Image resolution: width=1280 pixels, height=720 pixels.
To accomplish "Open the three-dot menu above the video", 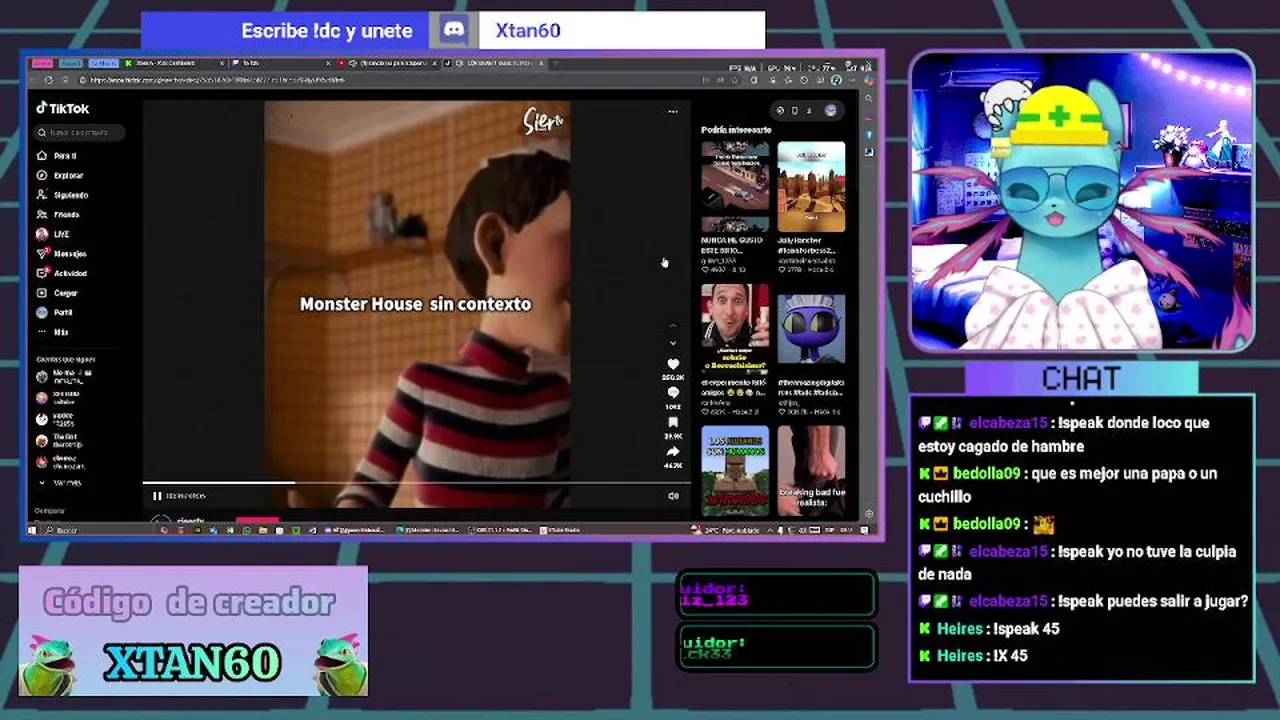I will tap(673, 112).
